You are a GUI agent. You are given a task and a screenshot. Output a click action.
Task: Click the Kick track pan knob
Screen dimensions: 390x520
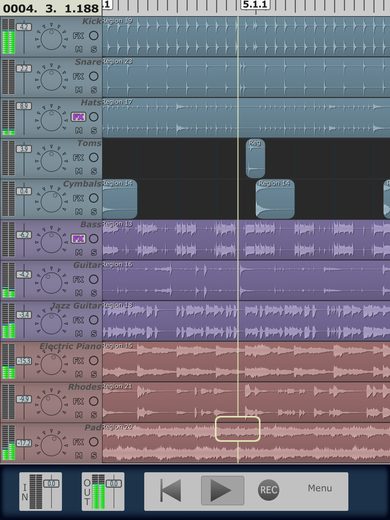[51, 38]
